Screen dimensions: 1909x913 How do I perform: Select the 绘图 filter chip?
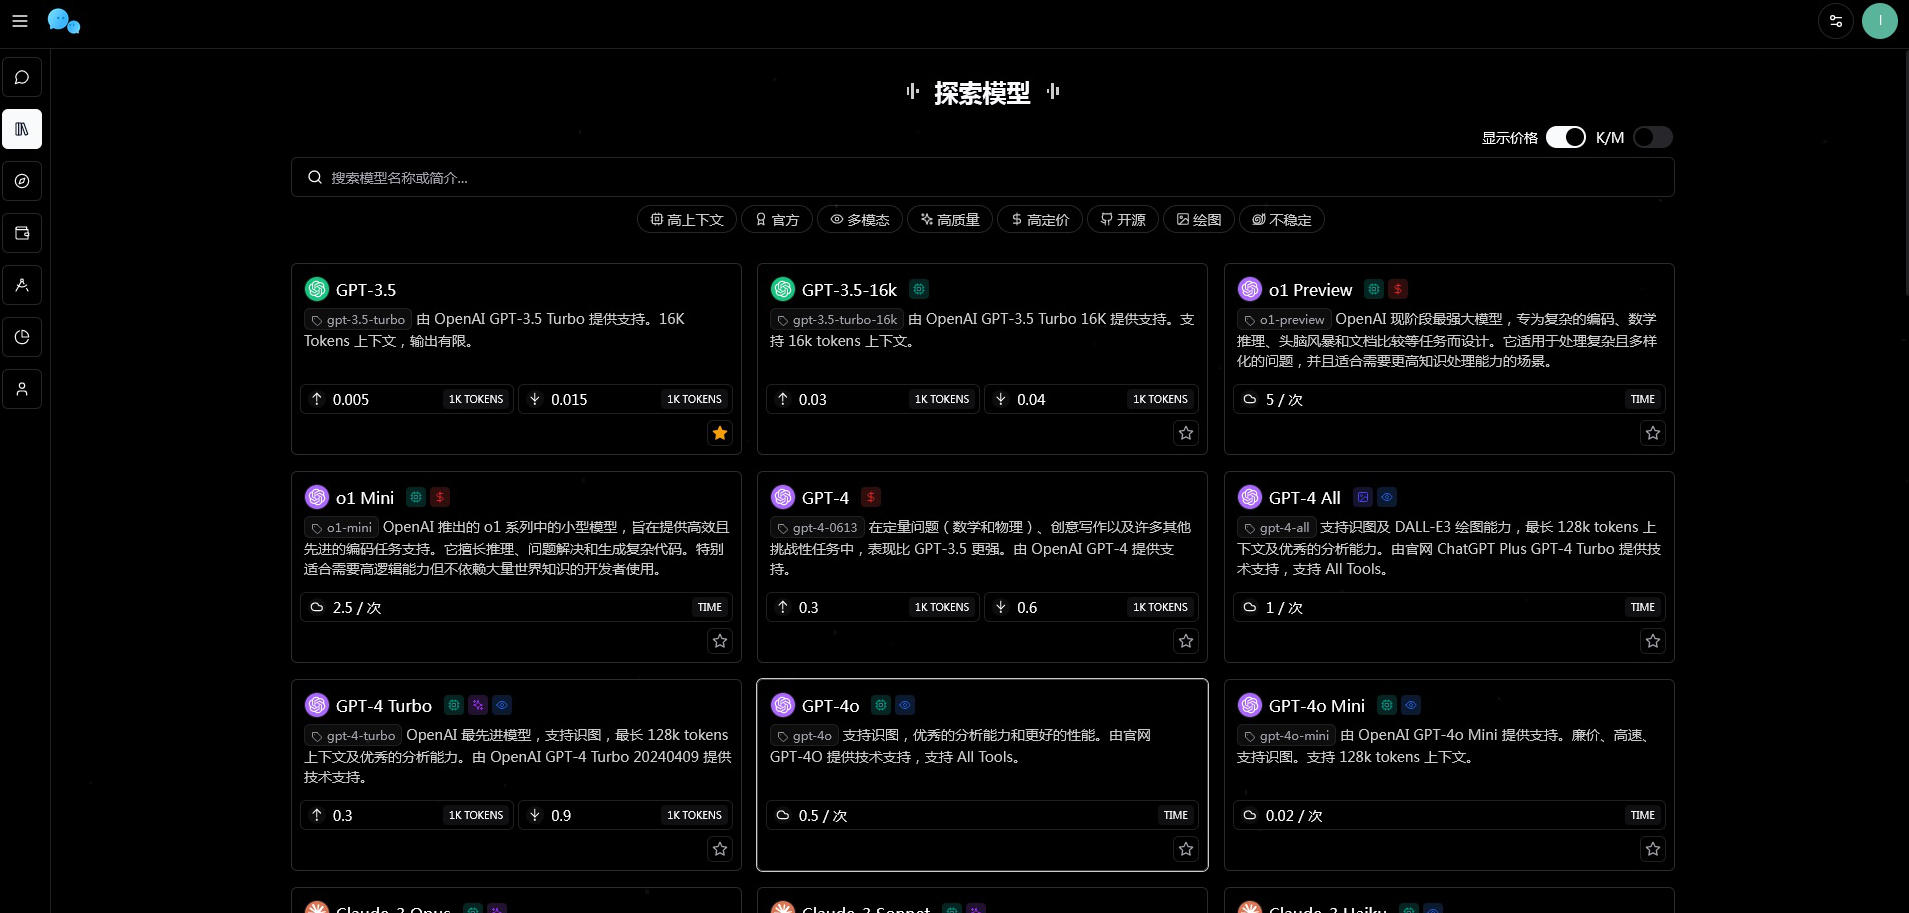pyautogui.click(x=1198, y=220)
